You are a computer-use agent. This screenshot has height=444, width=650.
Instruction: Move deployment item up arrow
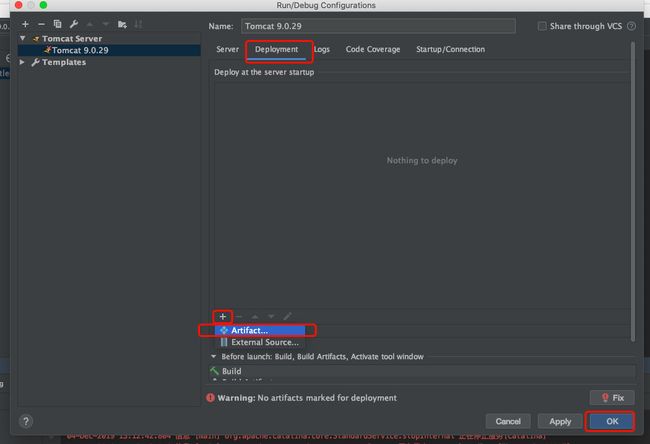[255, 317]
